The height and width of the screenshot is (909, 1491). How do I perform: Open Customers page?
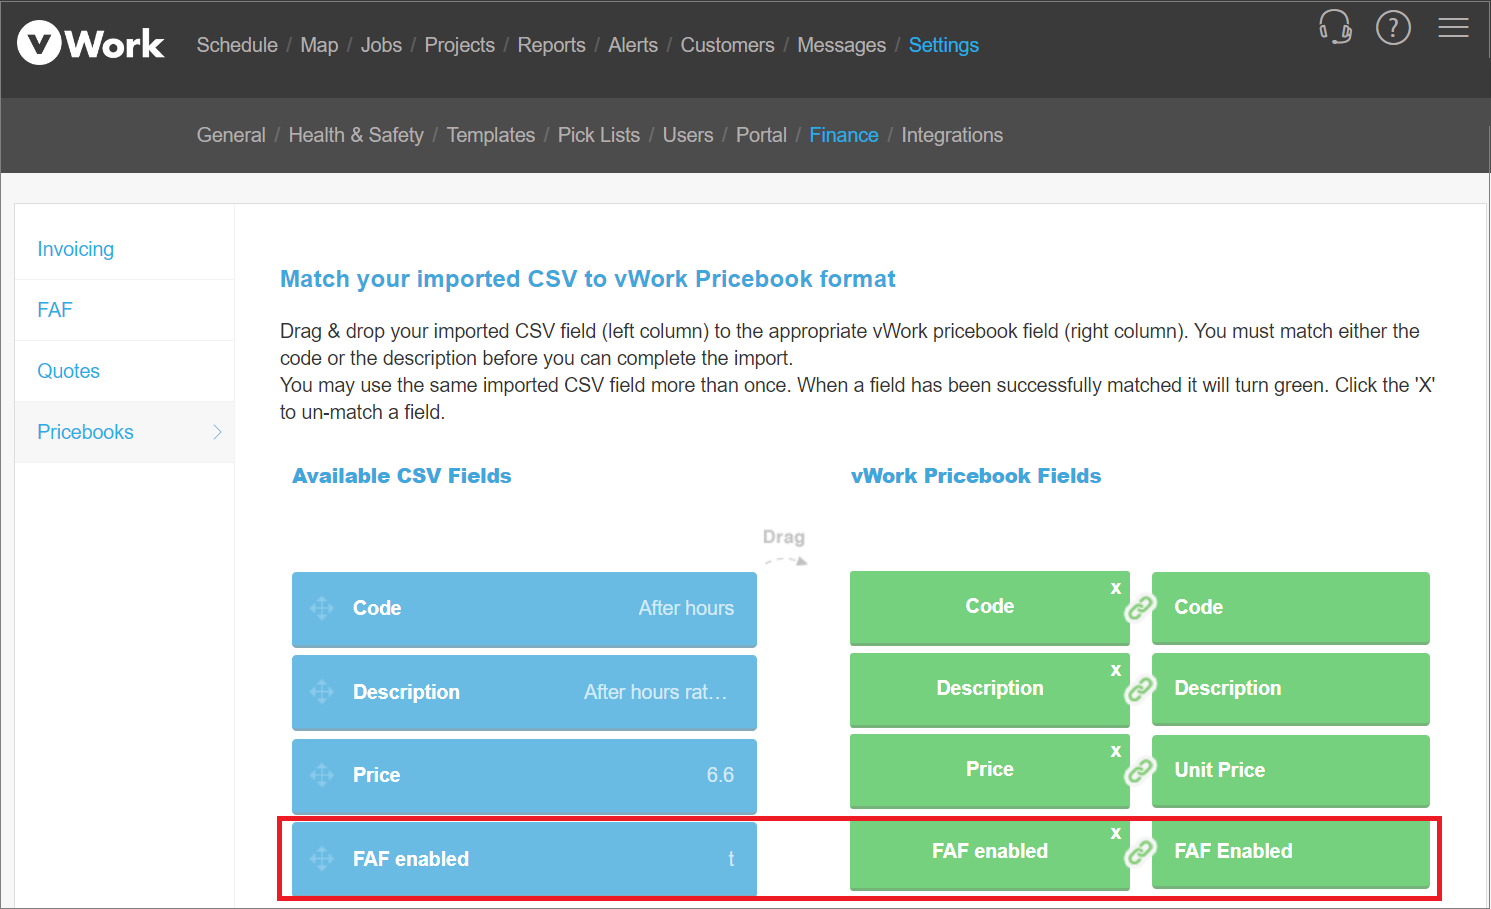click(x=727, y=45)
